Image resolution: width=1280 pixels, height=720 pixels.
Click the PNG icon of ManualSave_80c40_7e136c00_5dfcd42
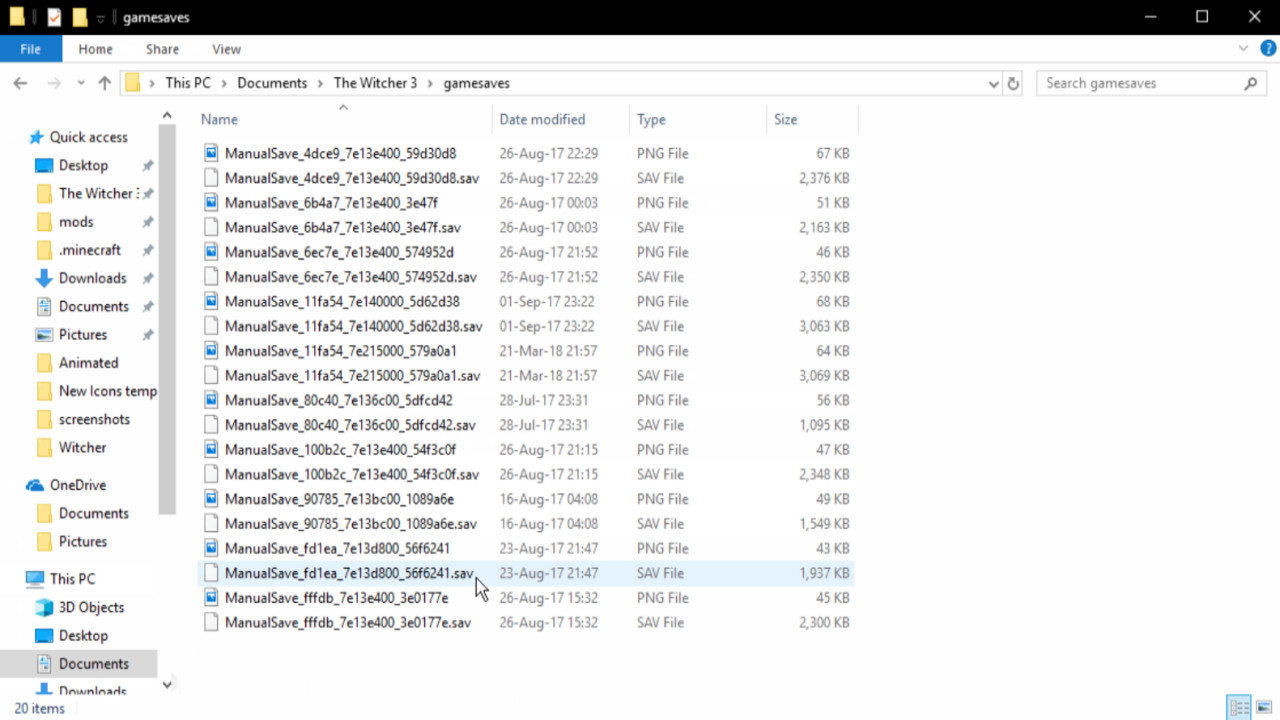[x=211, y=400]
